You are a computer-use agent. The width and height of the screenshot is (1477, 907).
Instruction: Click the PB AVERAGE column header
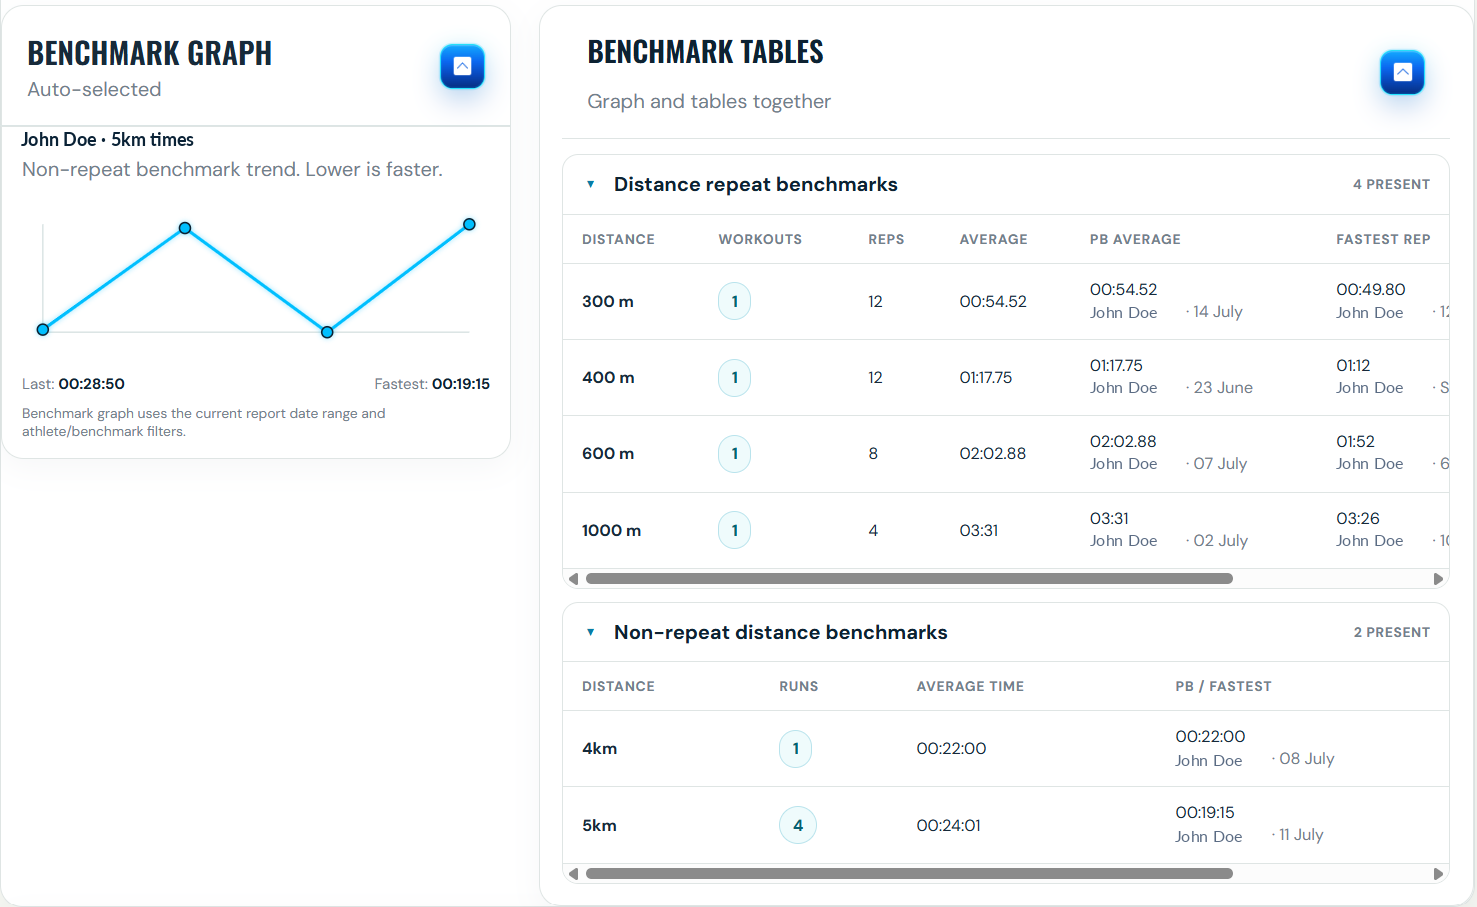pyautogui.click(x=1135, y=239)
